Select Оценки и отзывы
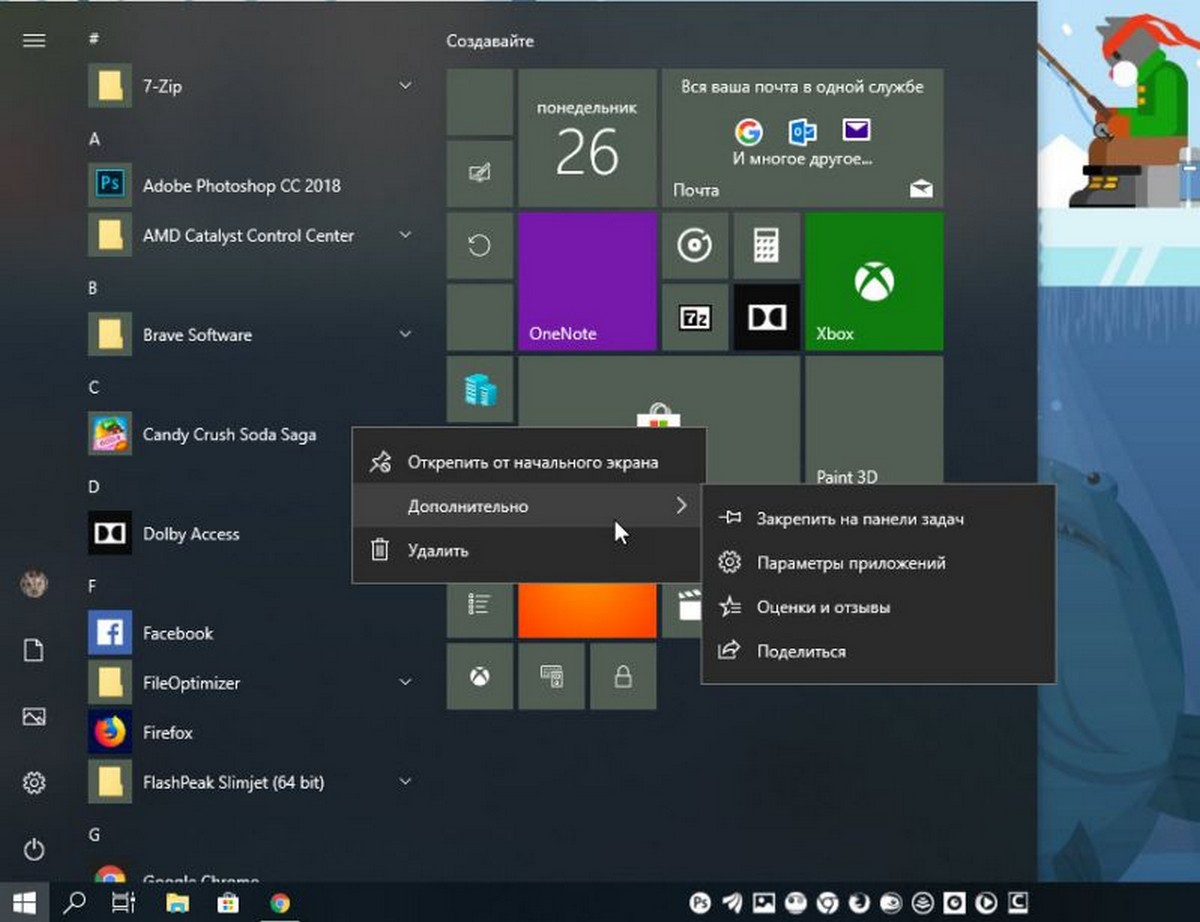Image resolution: width=1200 pixels, height=922 pixels. click(878, 607)
